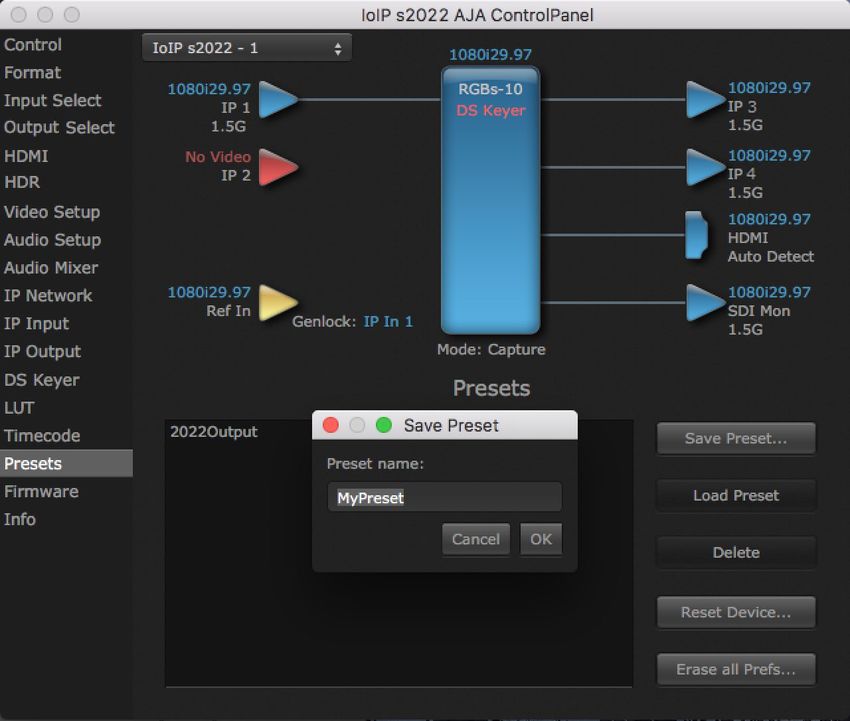850x721 pixels.
Task: Open IP Output settings in sidebar
Action: [x=42, y=351]
